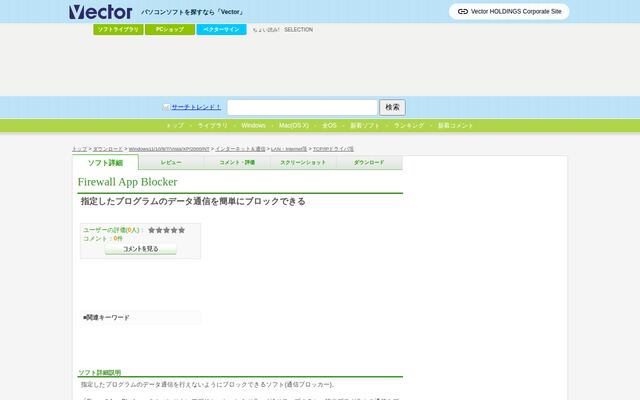This screenshot has width=640, height=400.
Task: Click the third rating star
Action: (x=167, y=230)
